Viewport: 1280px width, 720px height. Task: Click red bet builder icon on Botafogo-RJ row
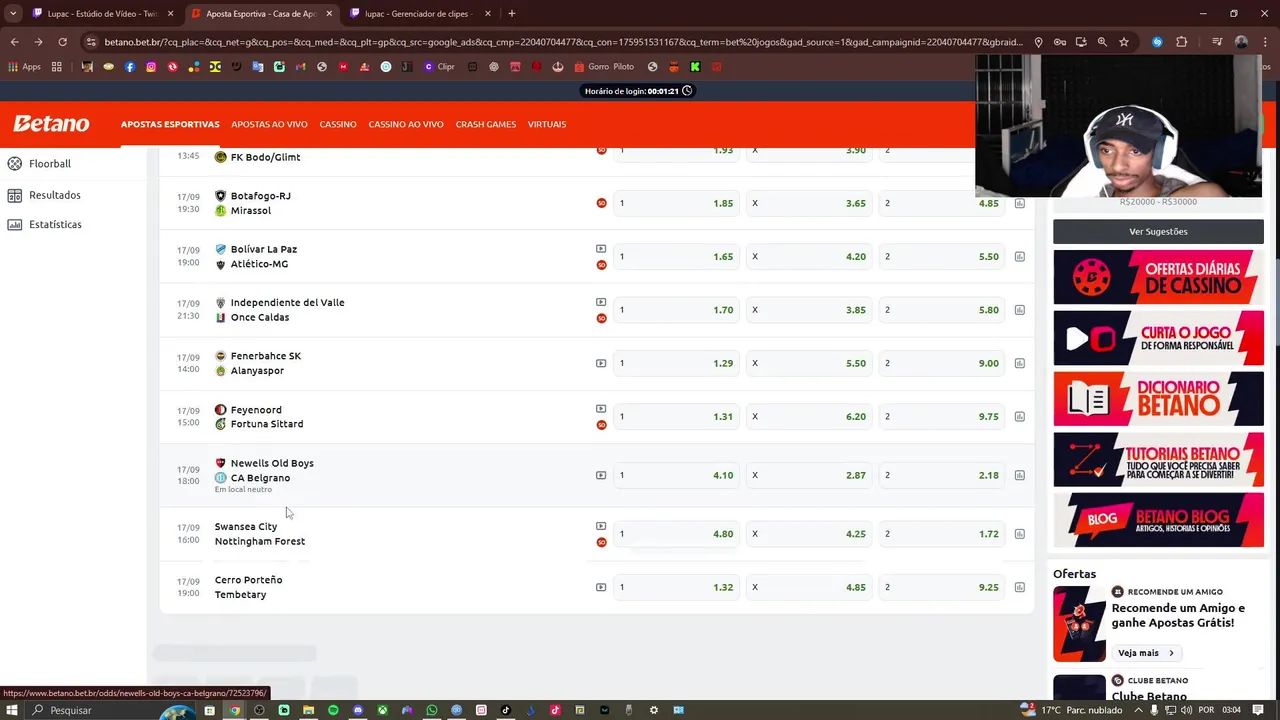[x=601, y=203]
